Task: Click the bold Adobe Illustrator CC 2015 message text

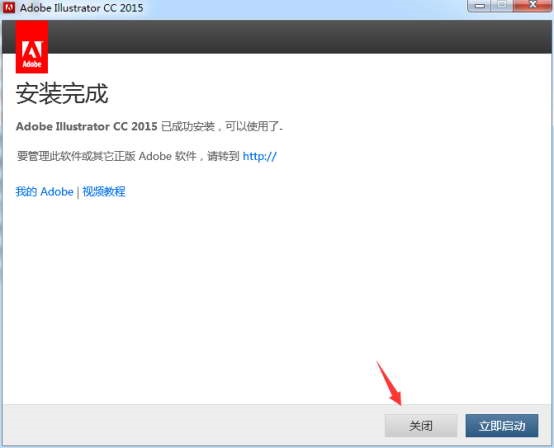Action: tap(87, 126)
